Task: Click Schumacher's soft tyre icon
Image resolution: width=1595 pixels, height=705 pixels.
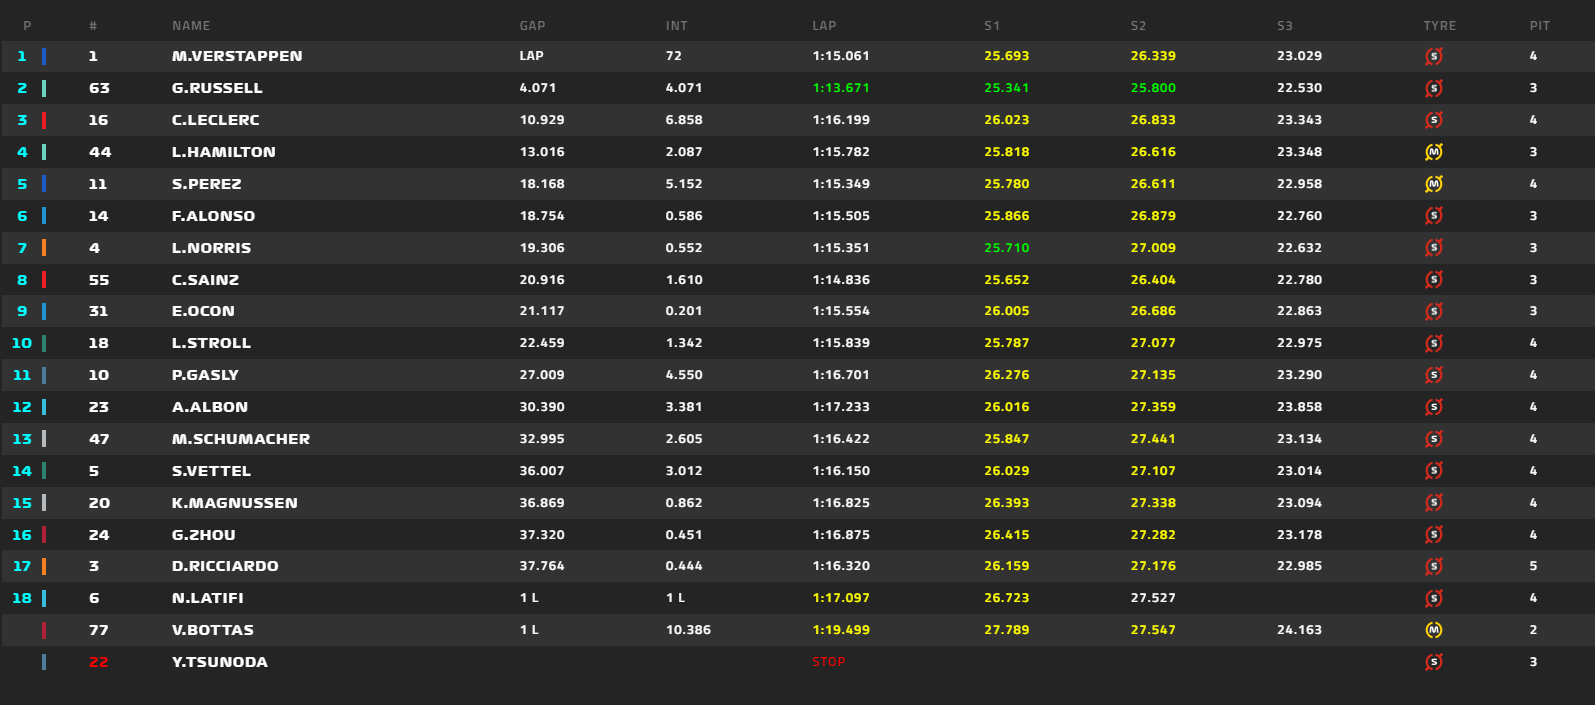Action: tap(1434, 439)
